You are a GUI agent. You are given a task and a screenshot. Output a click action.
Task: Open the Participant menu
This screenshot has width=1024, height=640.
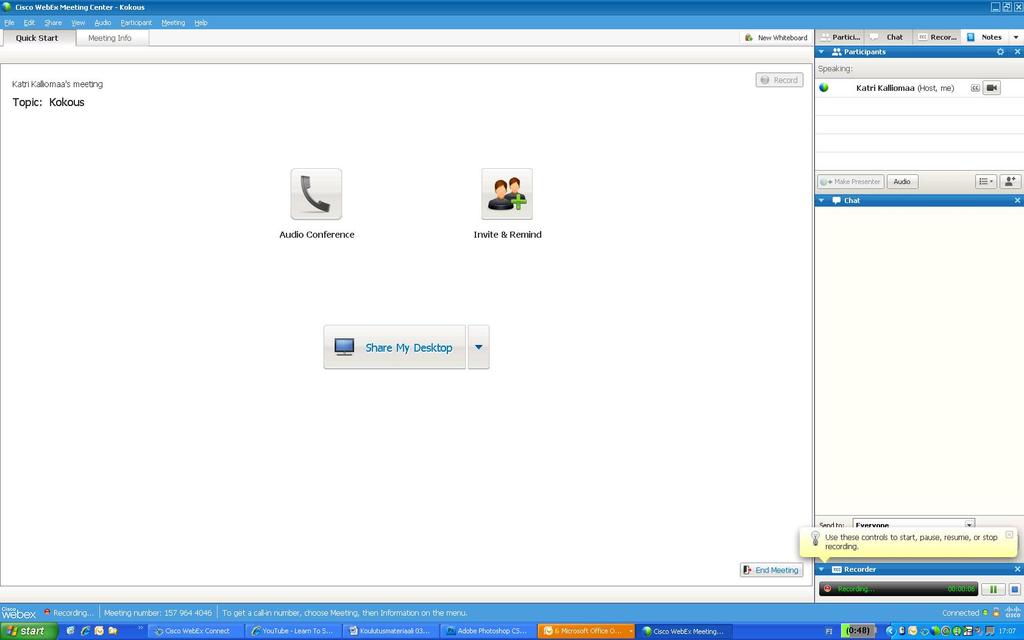[136, 23]
